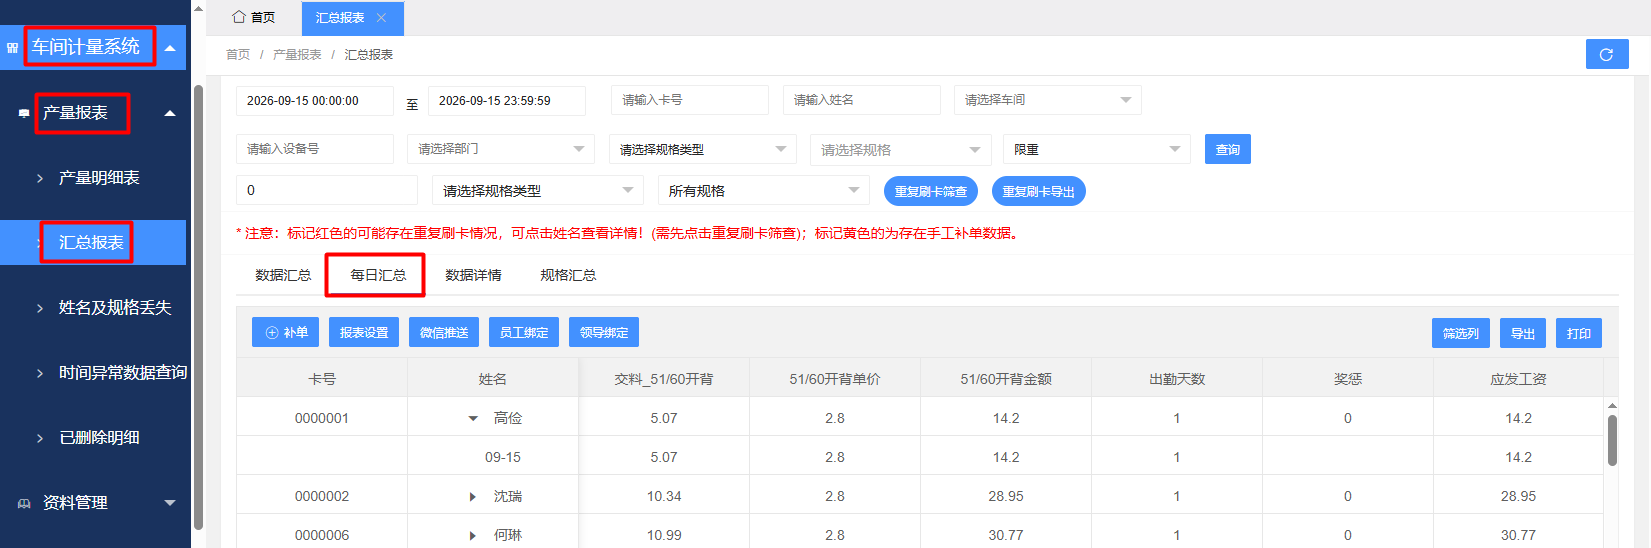Click the 筛选列 button
The width and height of the screenshot is (1651, 548).
(x=1461, y=333)
